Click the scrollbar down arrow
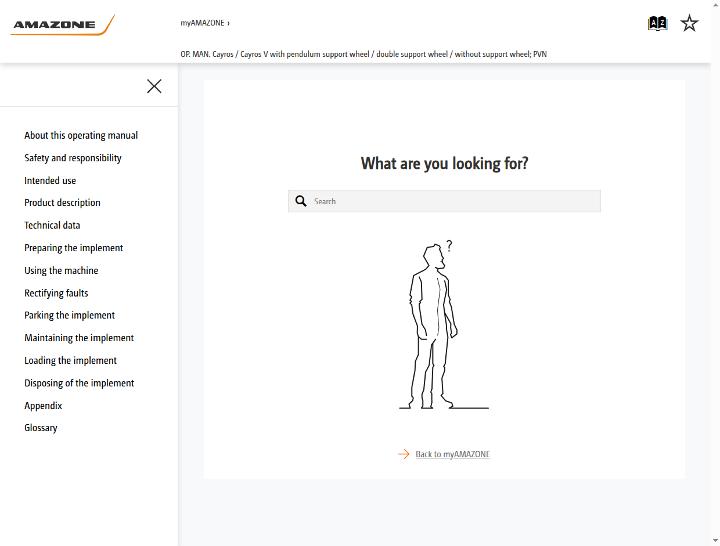This screenshot has height=546, width=720. [715, 541]
